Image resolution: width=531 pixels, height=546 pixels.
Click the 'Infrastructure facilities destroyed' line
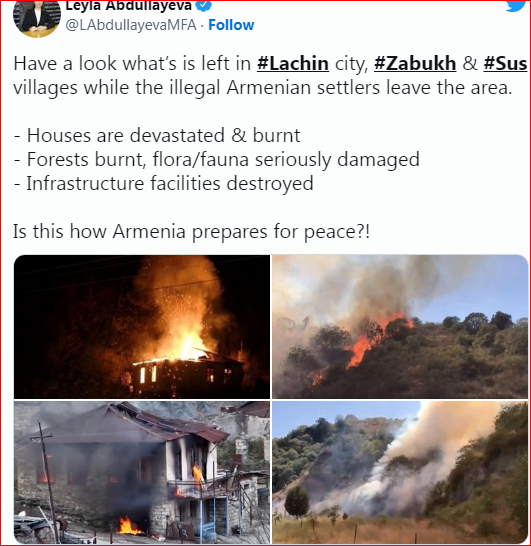[x=164, y=184]
